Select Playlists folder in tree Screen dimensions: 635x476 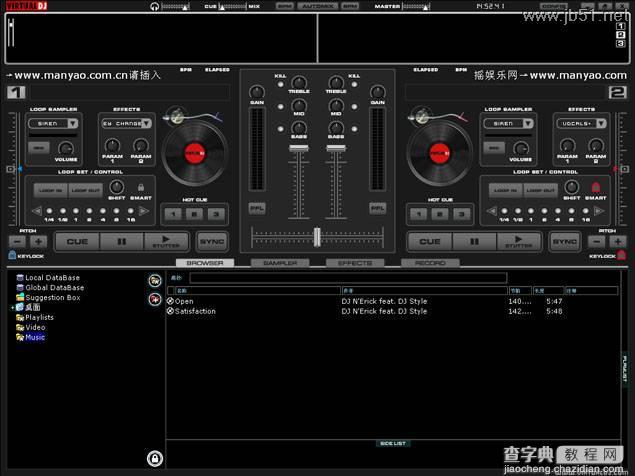click(39, 317)
